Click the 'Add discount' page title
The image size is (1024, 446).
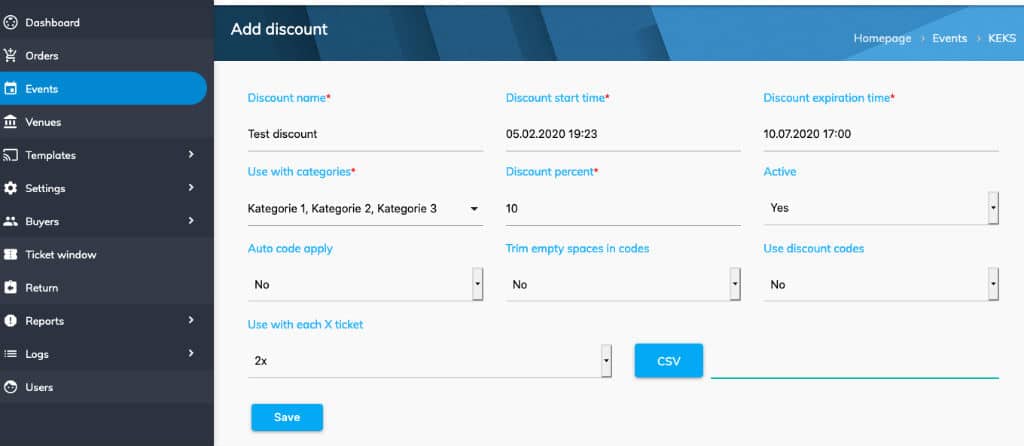click(x=279, y=29)
